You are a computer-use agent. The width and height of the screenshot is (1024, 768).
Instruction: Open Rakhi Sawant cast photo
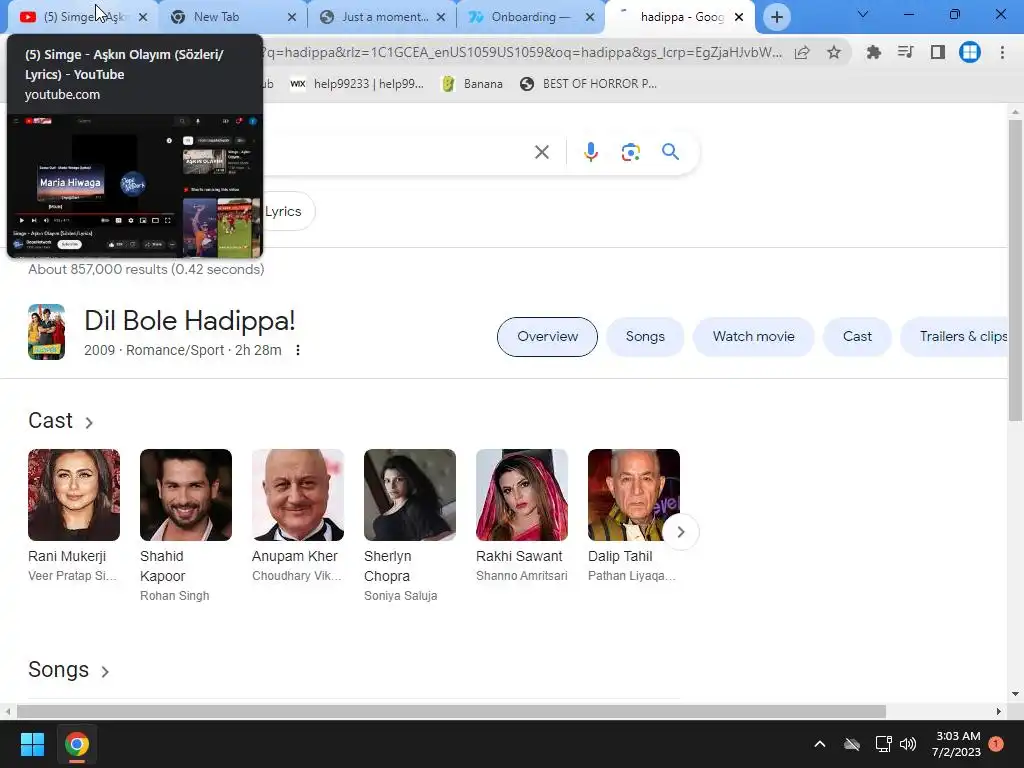(522, 495)
